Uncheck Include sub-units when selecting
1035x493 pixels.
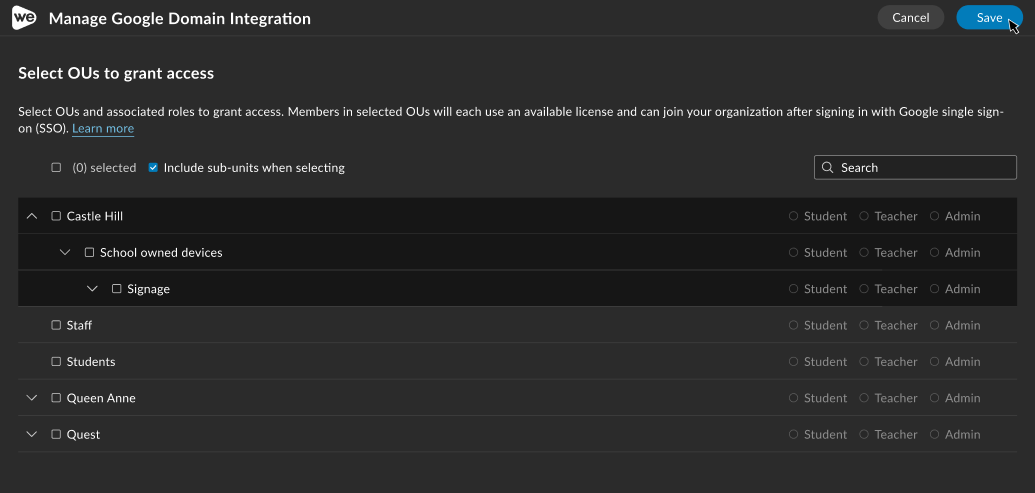(x=153, y=168)
